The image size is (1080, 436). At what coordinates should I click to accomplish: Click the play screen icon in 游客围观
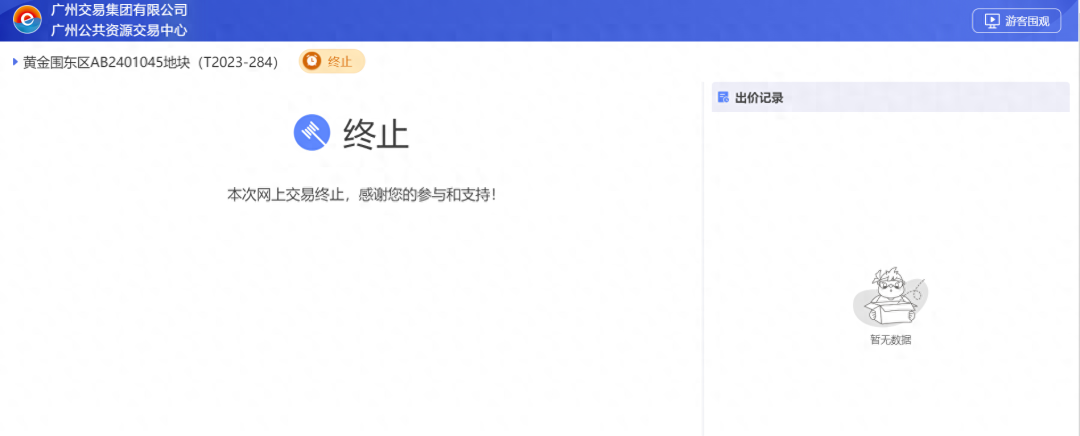(x=992, y=21)
